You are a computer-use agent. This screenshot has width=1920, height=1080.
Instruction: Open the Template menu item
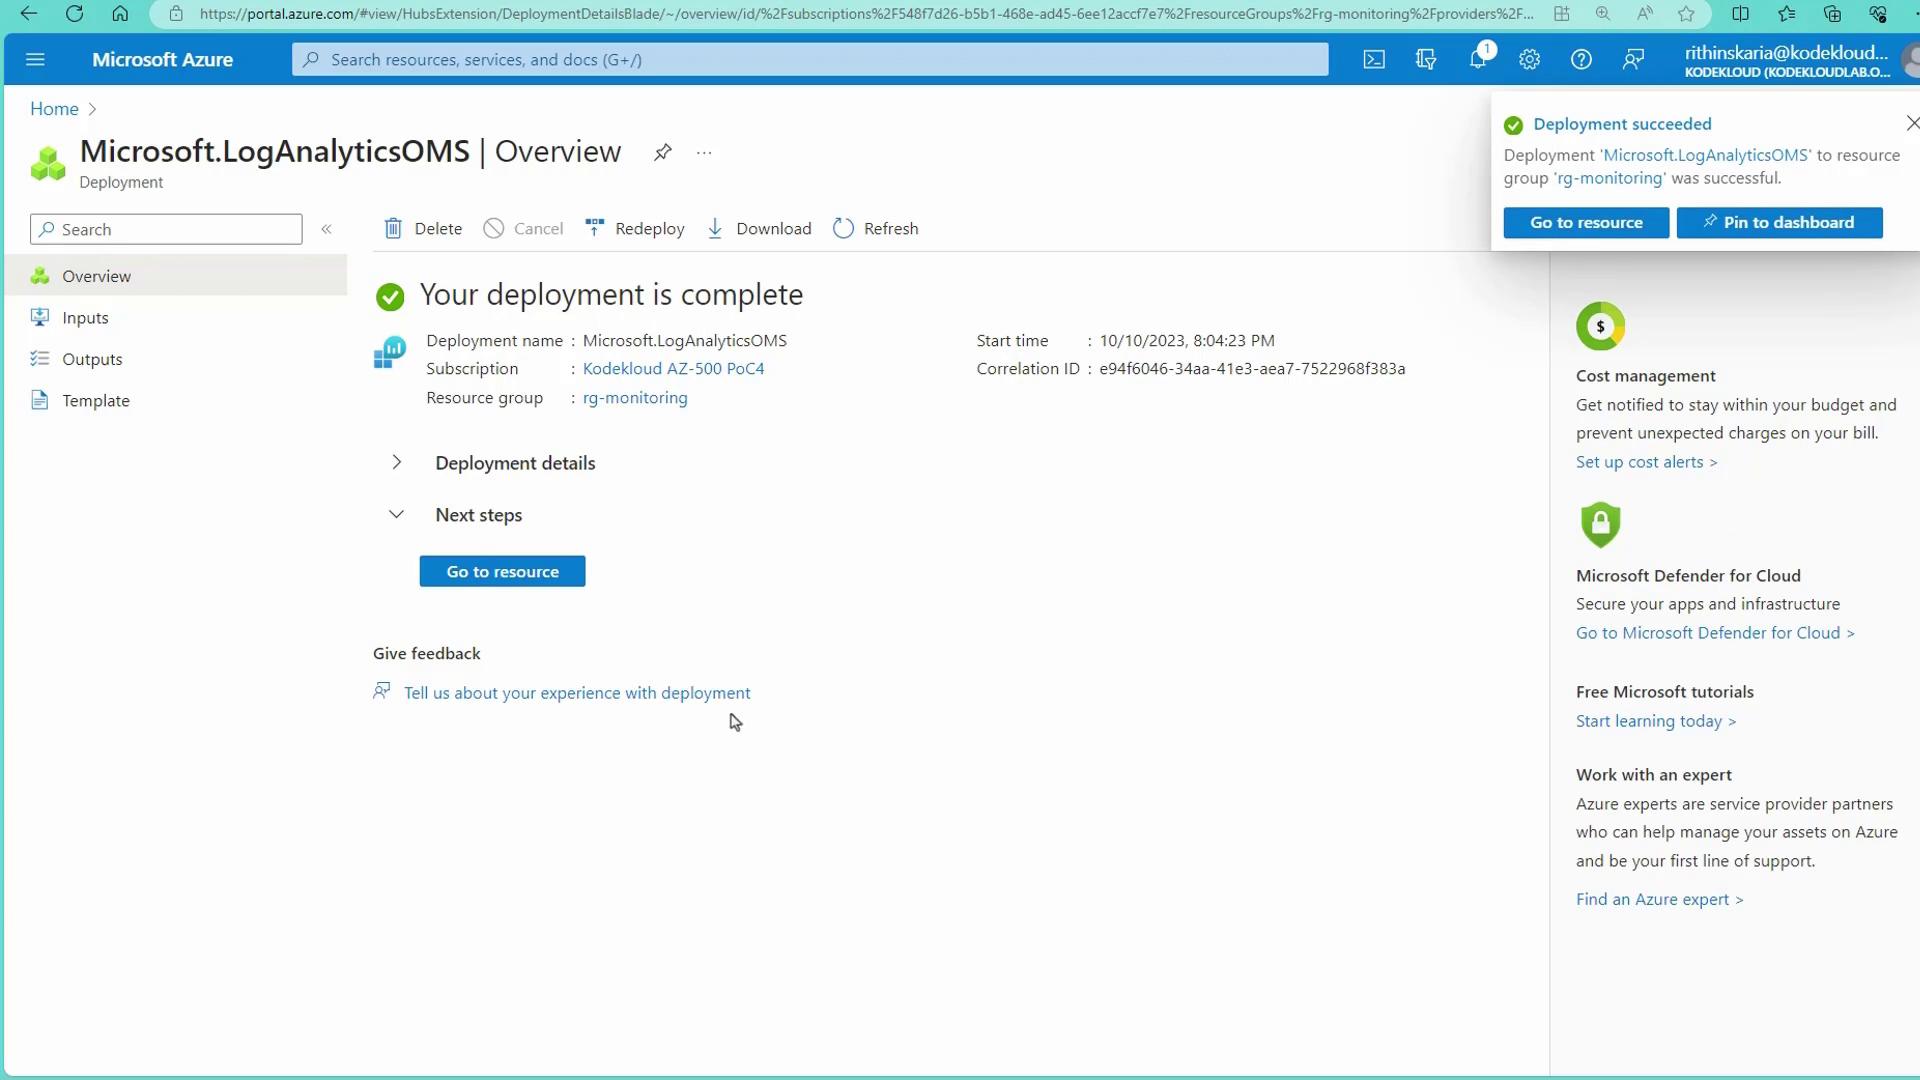click(x=96, y=401)
